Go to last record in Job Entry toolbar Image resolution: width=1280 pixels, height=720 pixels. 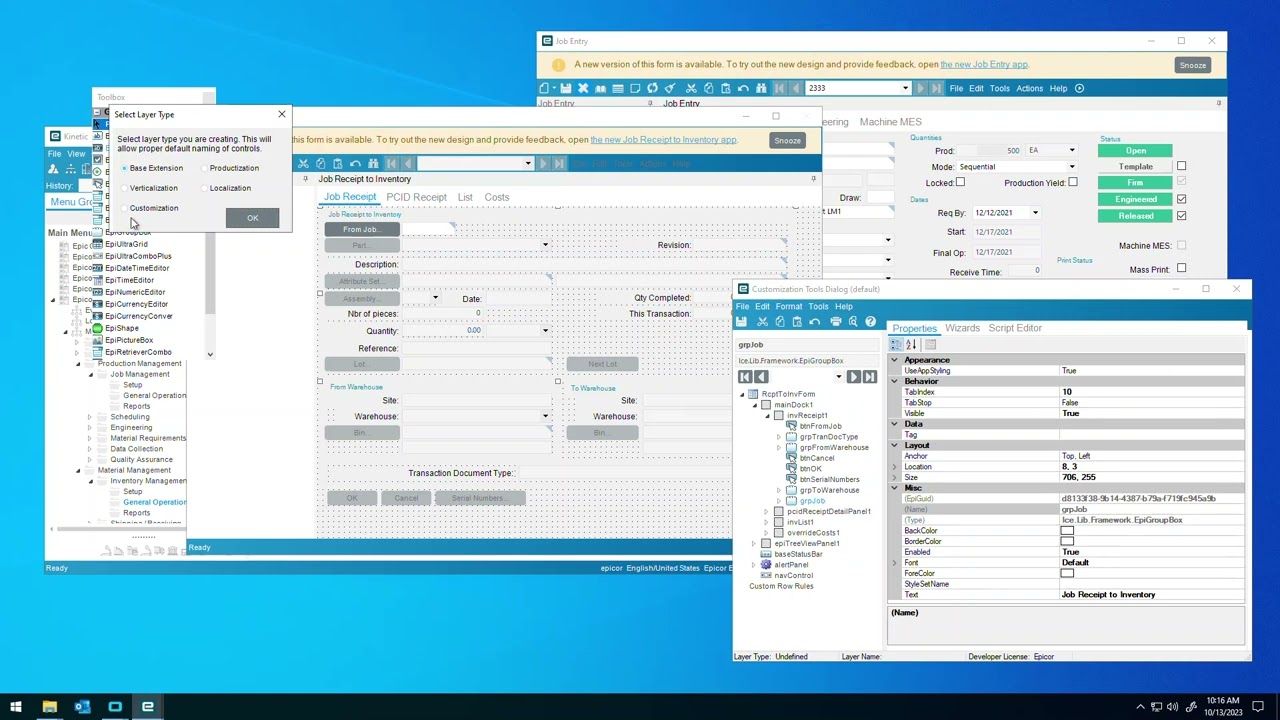click(x=937, y=88)
